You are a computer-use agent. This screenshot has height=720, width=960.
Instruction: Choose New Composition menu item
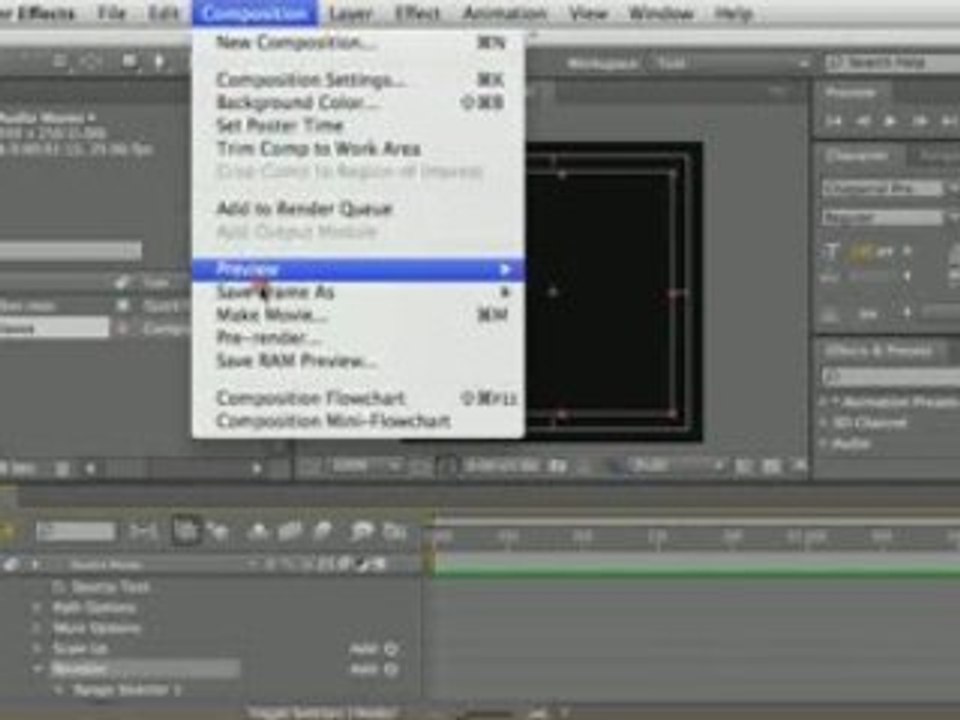pyautogui.click(x=358, y=43)
